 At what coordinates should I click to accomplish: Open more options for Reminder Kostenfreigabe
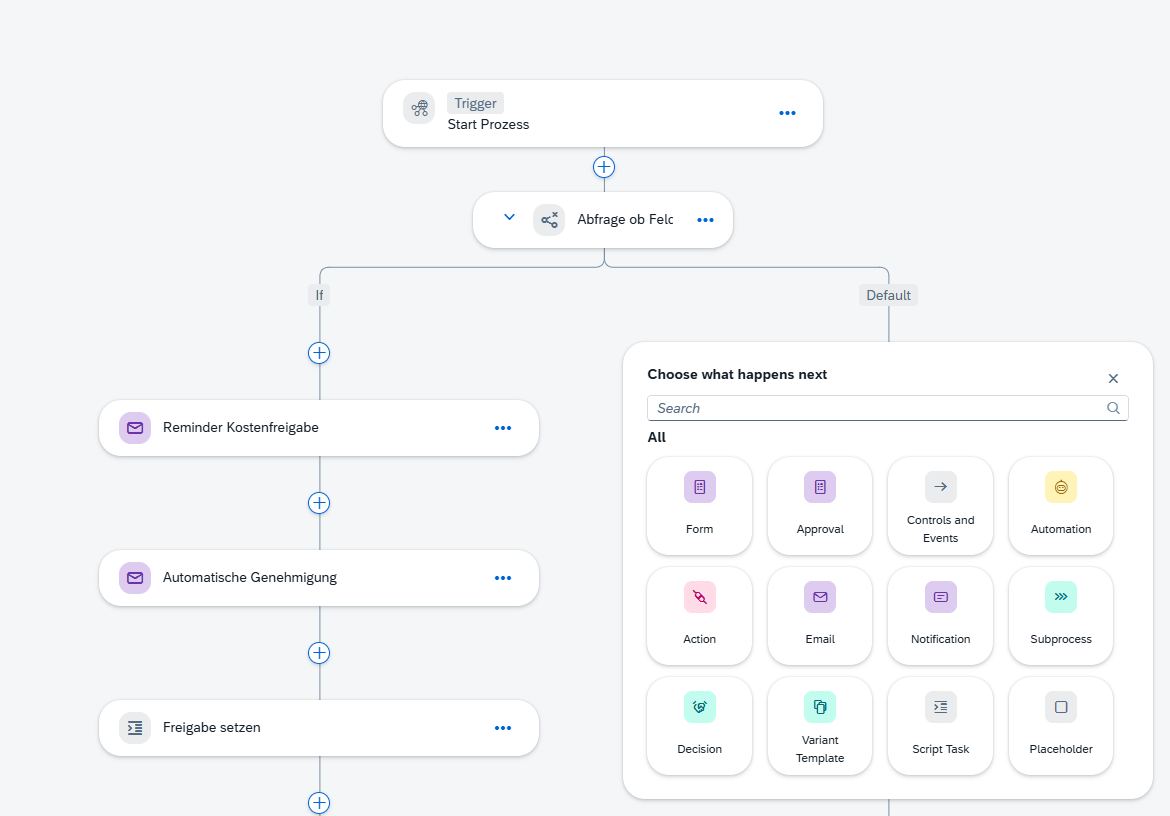(503, 428)
